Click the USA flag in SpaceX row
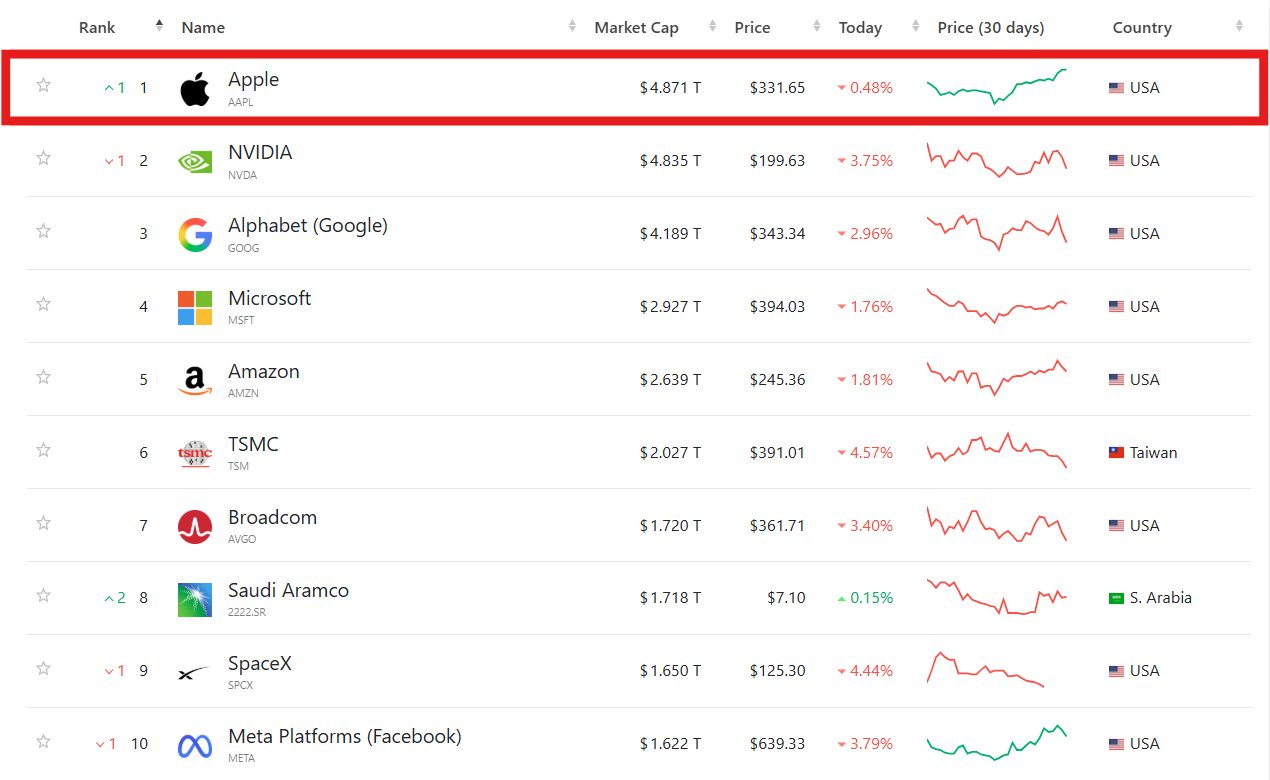This screenshot has width=1270, height=780. [1117, 671]
